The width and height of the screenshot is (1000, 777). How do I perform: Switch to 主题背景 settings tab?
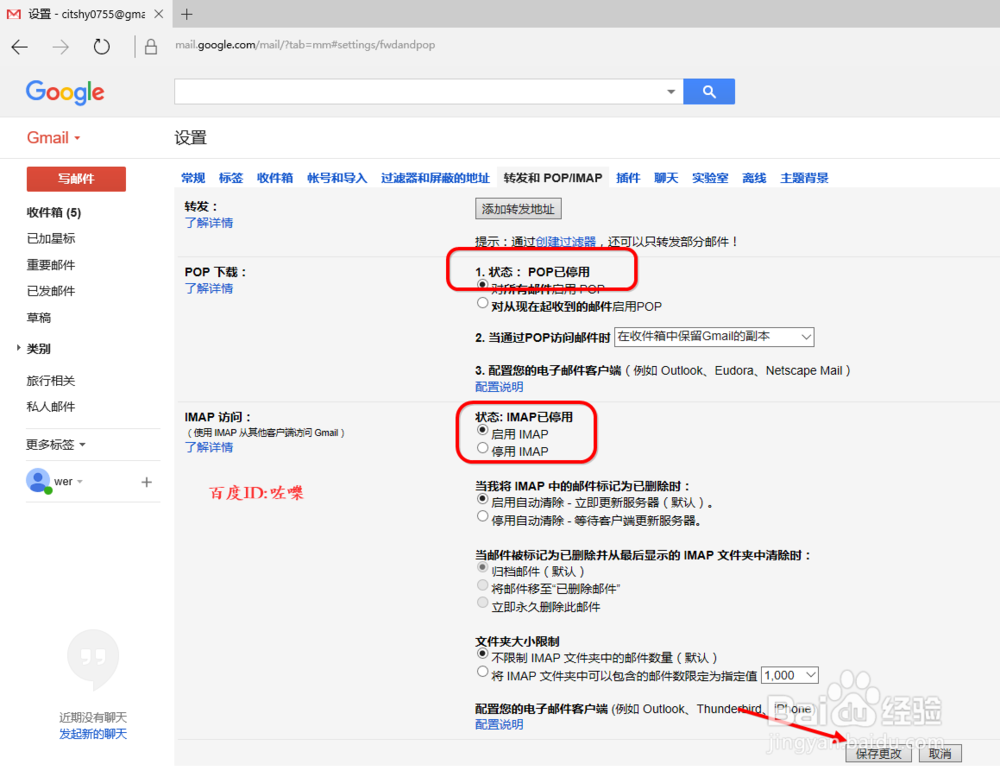point(804,178)
